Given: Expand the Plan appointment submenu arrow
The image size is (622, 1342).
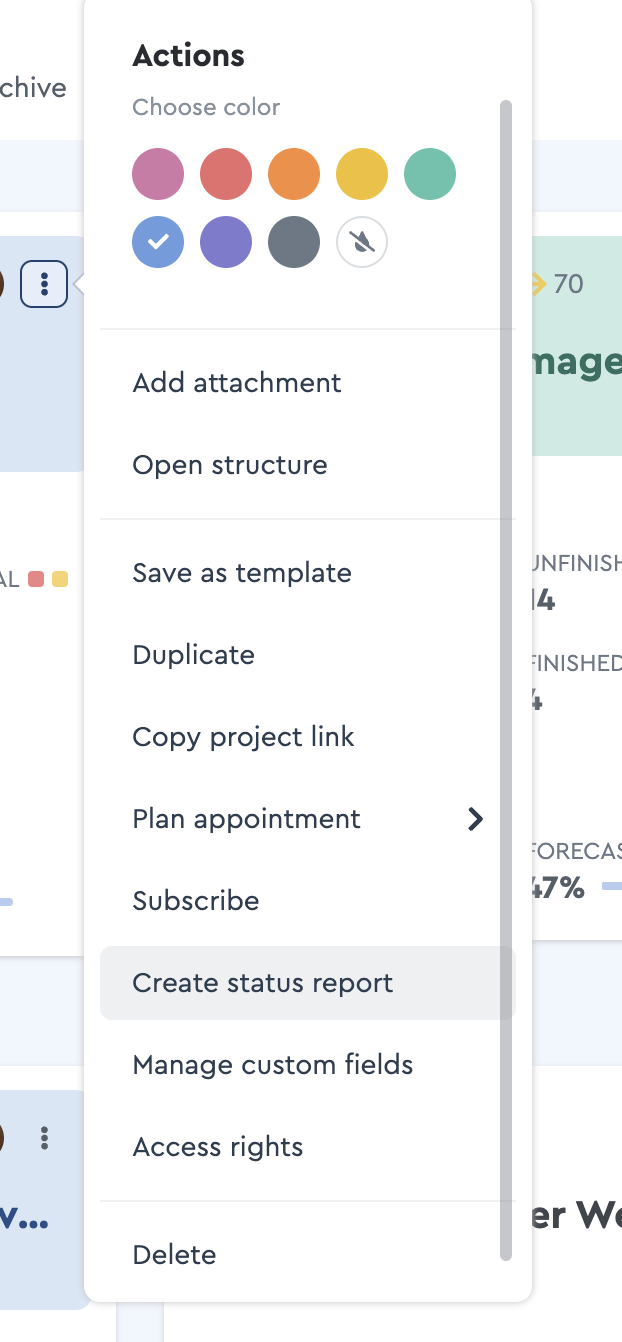Looking at the screenshot, I should pyautogui.click(x=476, y=820).
